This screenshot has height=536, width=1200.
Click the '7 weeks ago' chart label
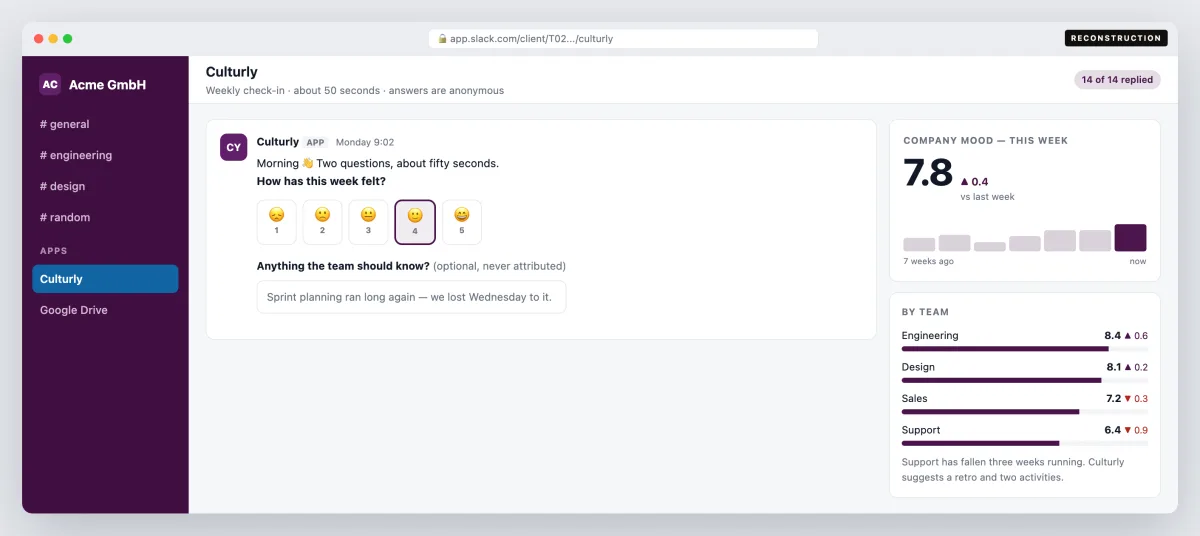coord(928,261)
